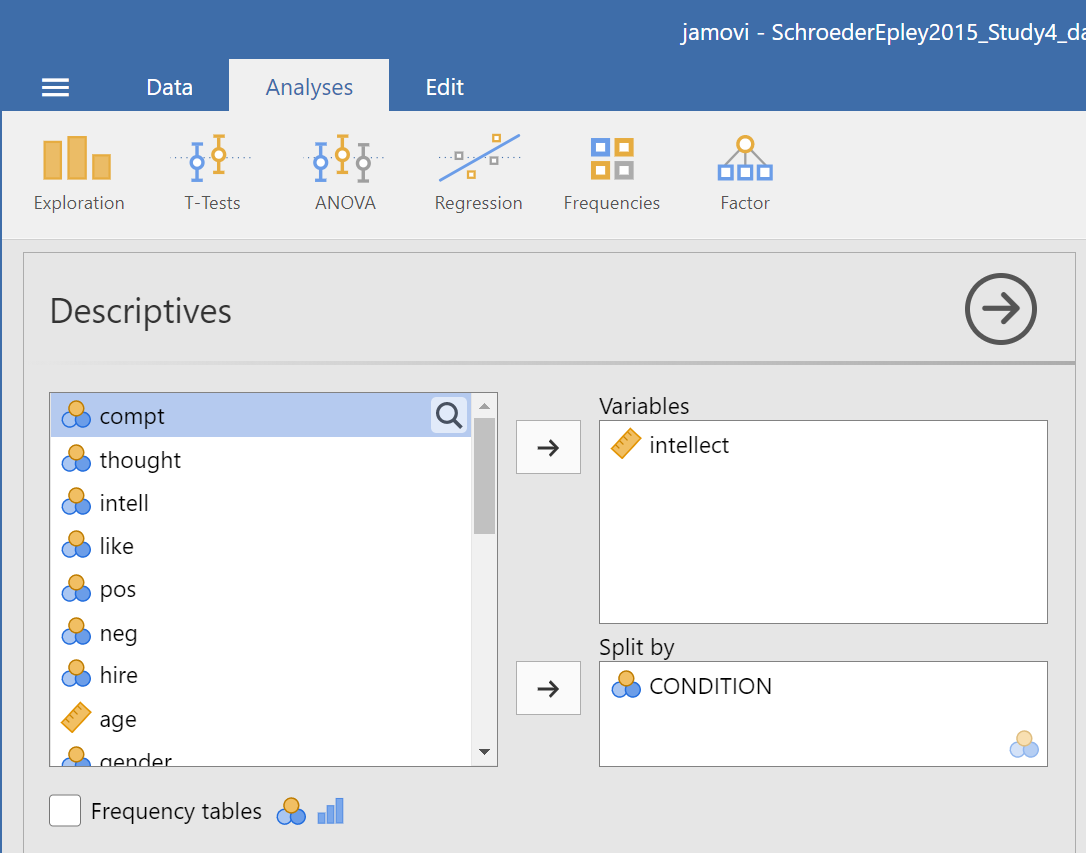Open the Exploration analysis menu

pos(78,174)
